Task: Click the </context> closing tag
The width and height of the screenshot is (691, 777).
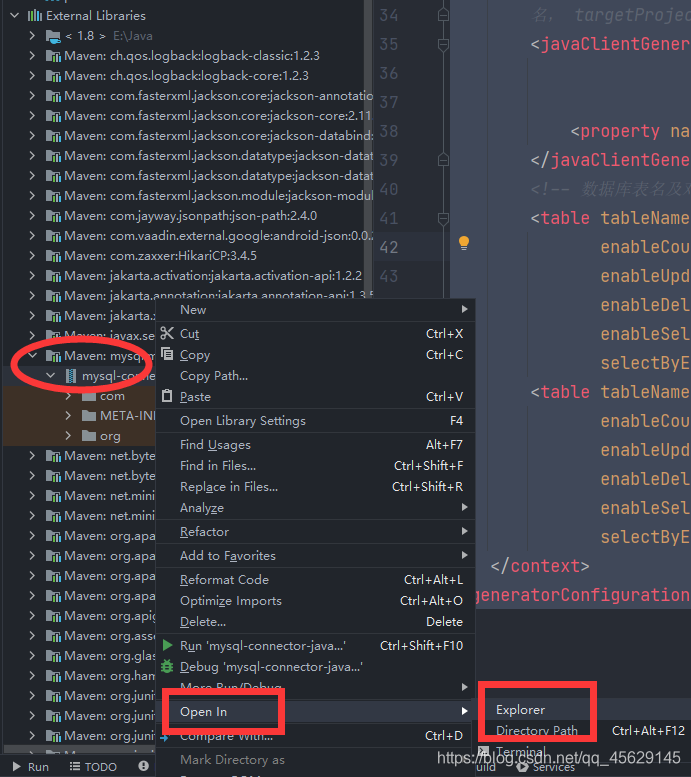Action: tap(540, 566)
